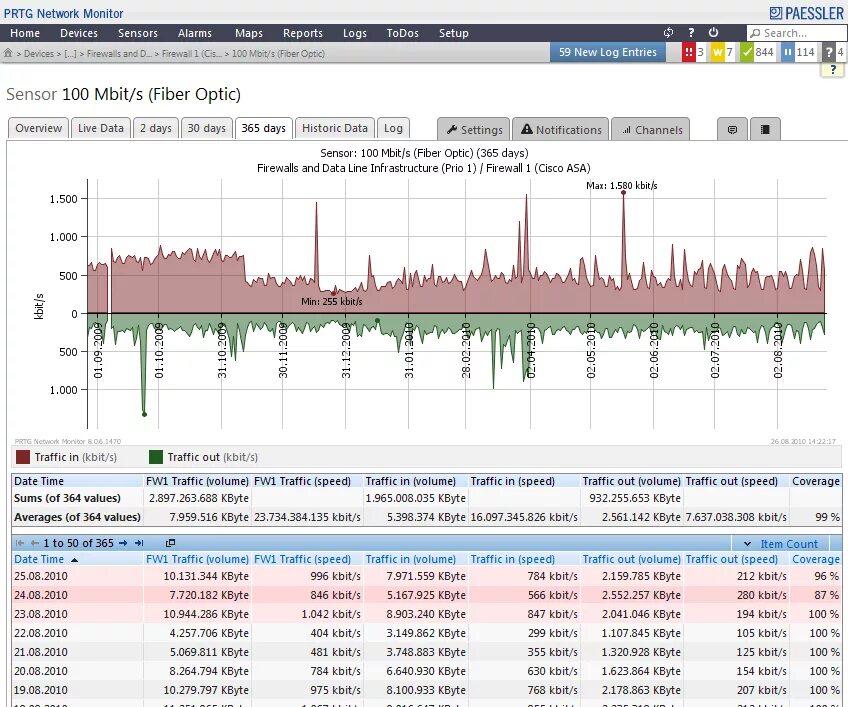The width and height of the screenshot is (848, 707).
Task: Go to next page of table results
Action: [x=123, y=543]
